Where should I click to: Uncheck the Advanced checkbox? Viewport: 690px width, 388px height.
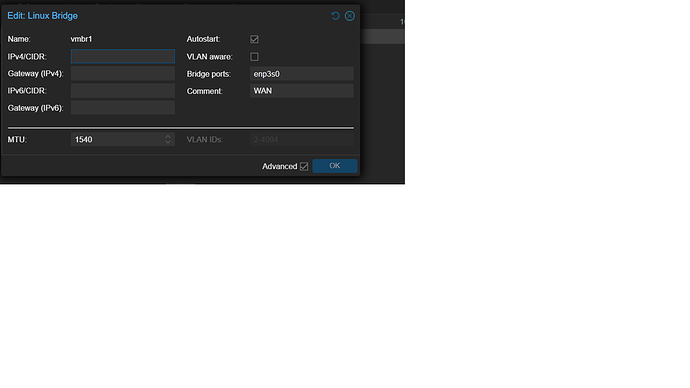pos(304,166)
